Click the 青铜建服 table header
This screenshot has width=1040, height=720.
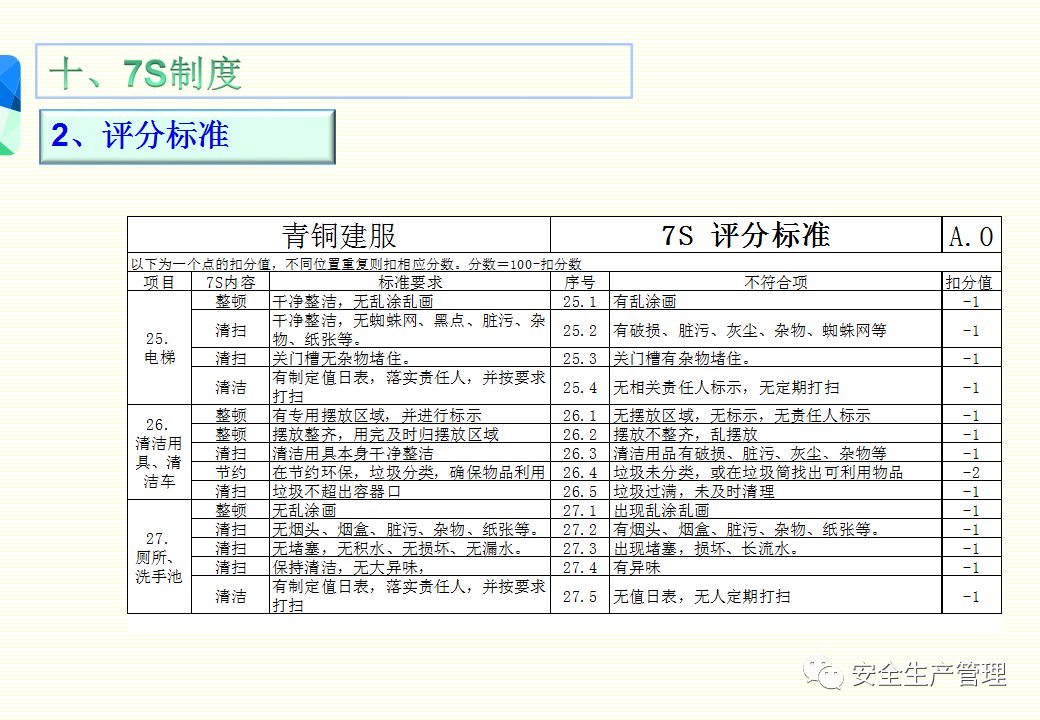[x=339, y=235]
